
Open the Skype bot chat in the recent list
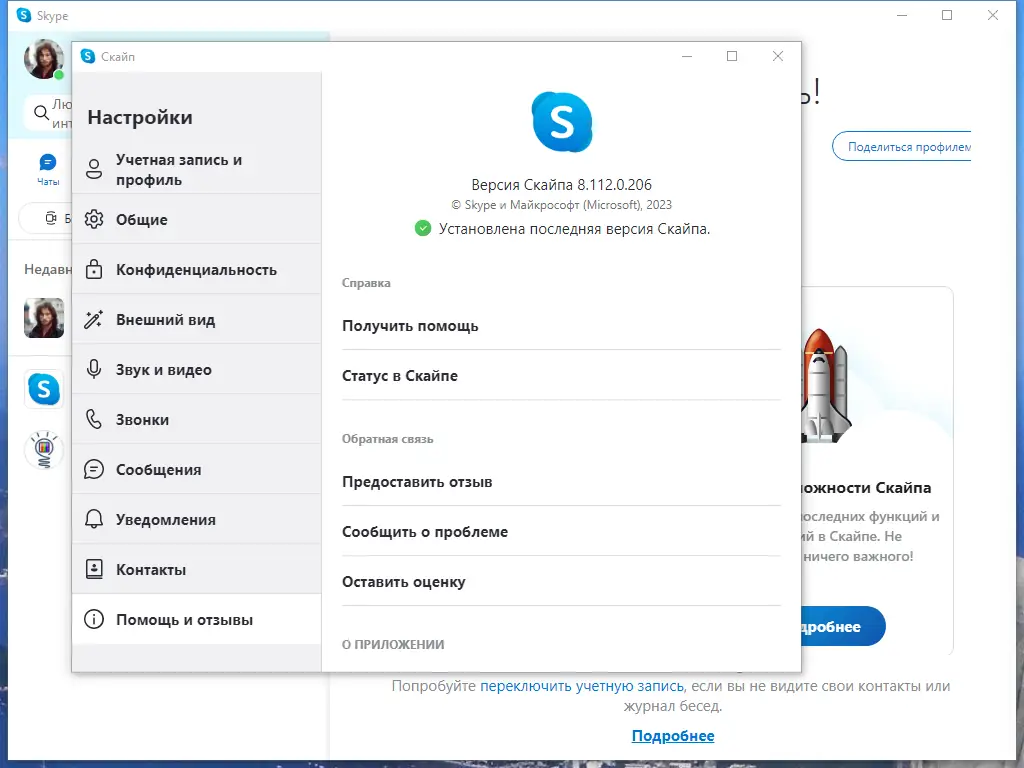point(44,389)
